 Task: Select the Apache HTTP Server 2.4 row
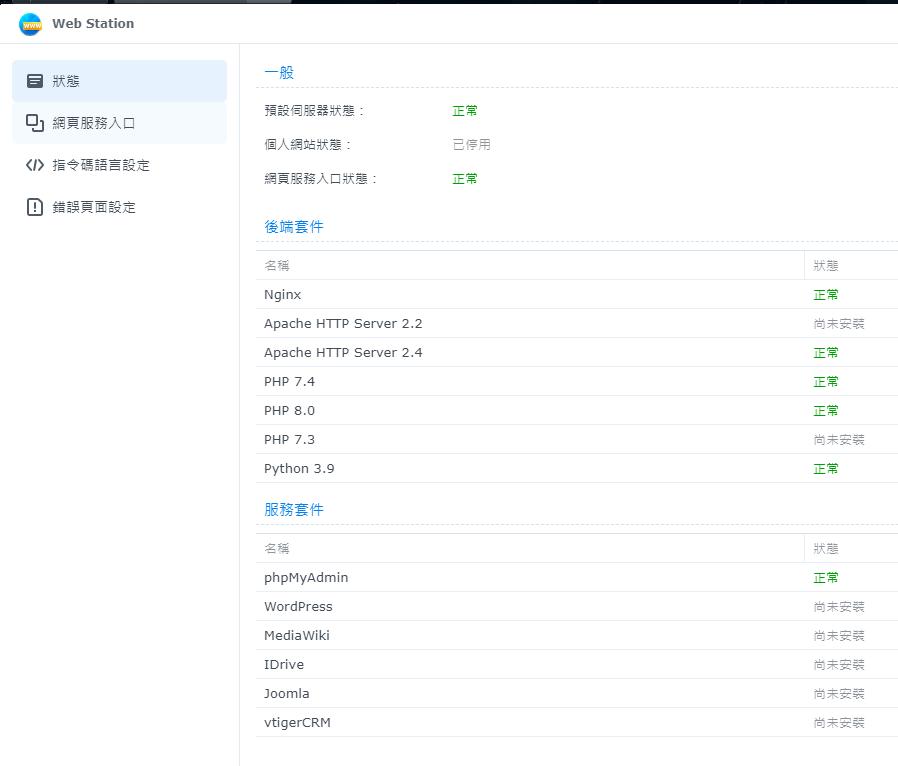point(577,353)
